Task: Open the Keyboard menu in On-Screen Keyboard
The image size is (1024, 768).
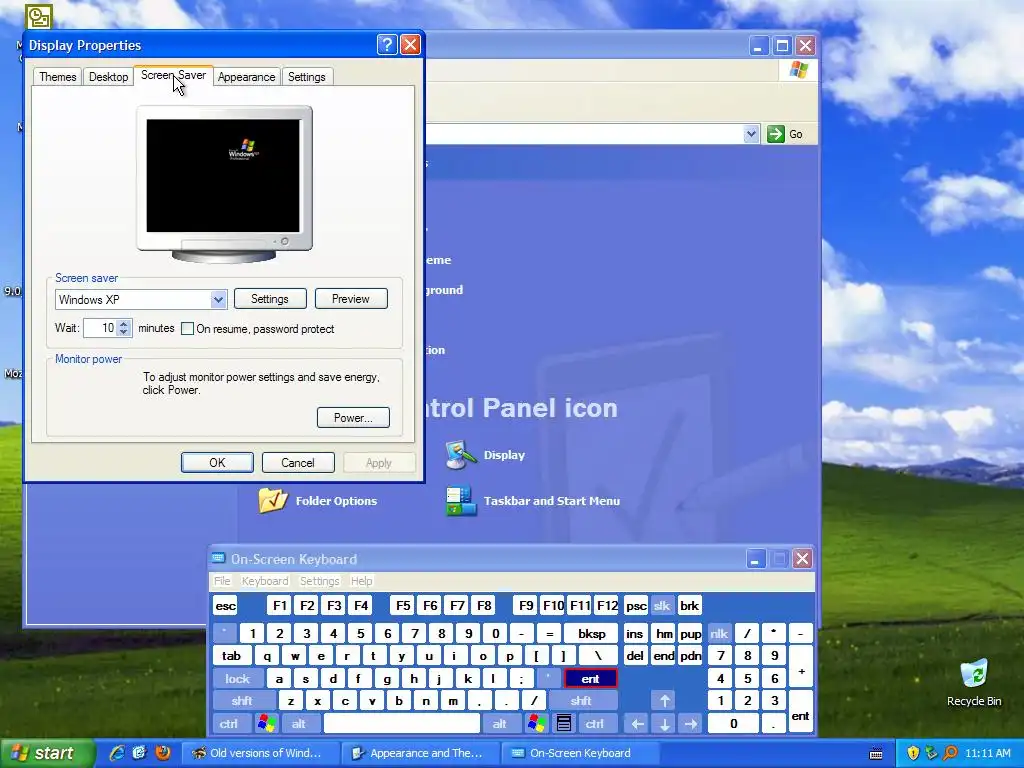Action: coord(264,581)
